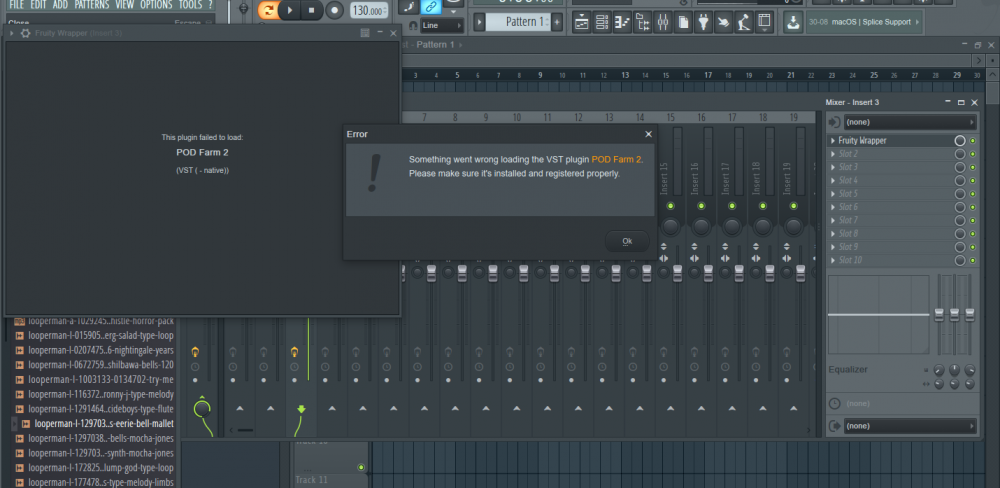
Task: Toggle the Fruity Wrapper slot enable LED
Action: tap(973, 140)
